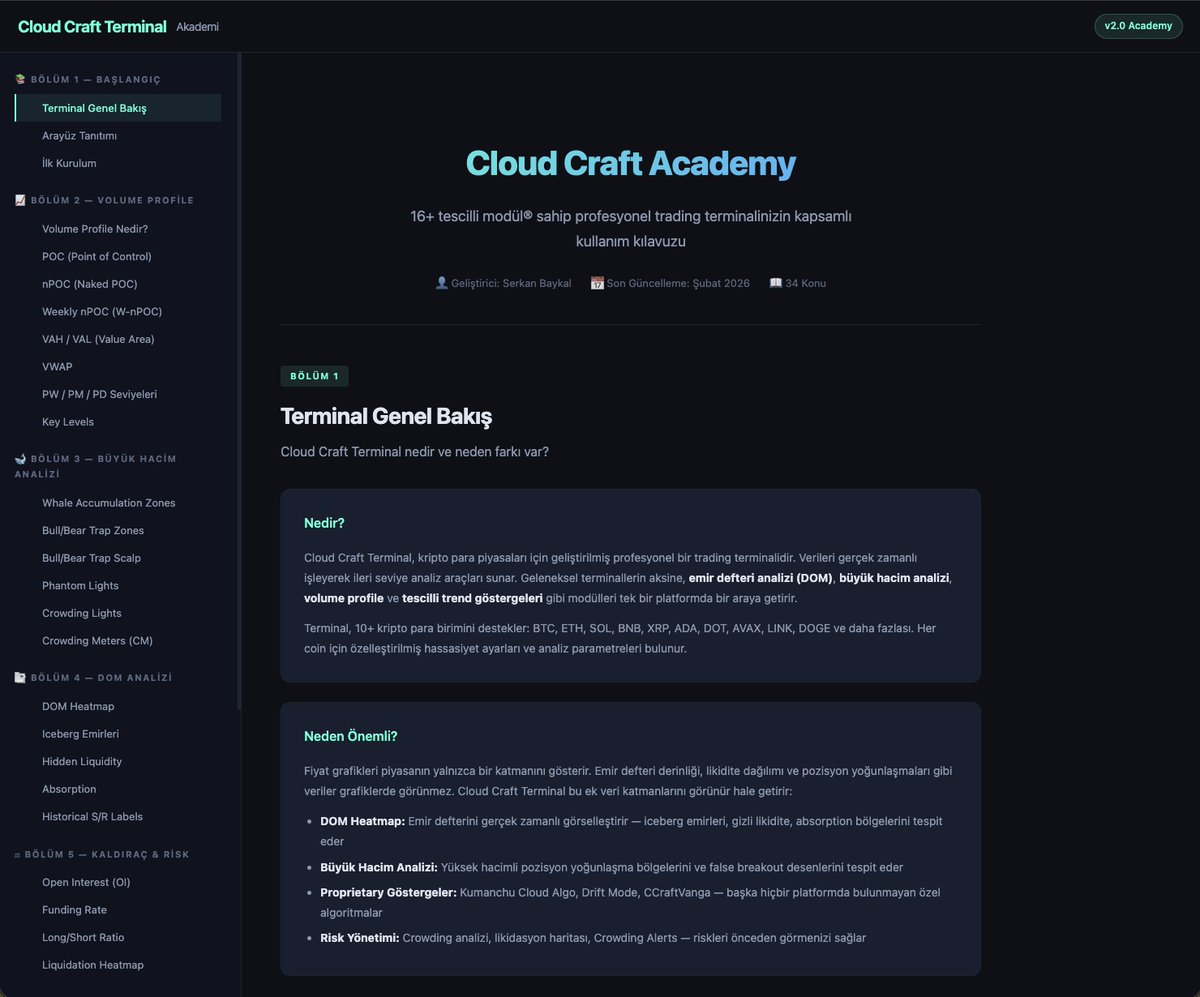Click the BÖLÜM 5 — KALDIRAÇ & RİSK header
This screenshot has height=997, width=1200.
coord(107,855)
